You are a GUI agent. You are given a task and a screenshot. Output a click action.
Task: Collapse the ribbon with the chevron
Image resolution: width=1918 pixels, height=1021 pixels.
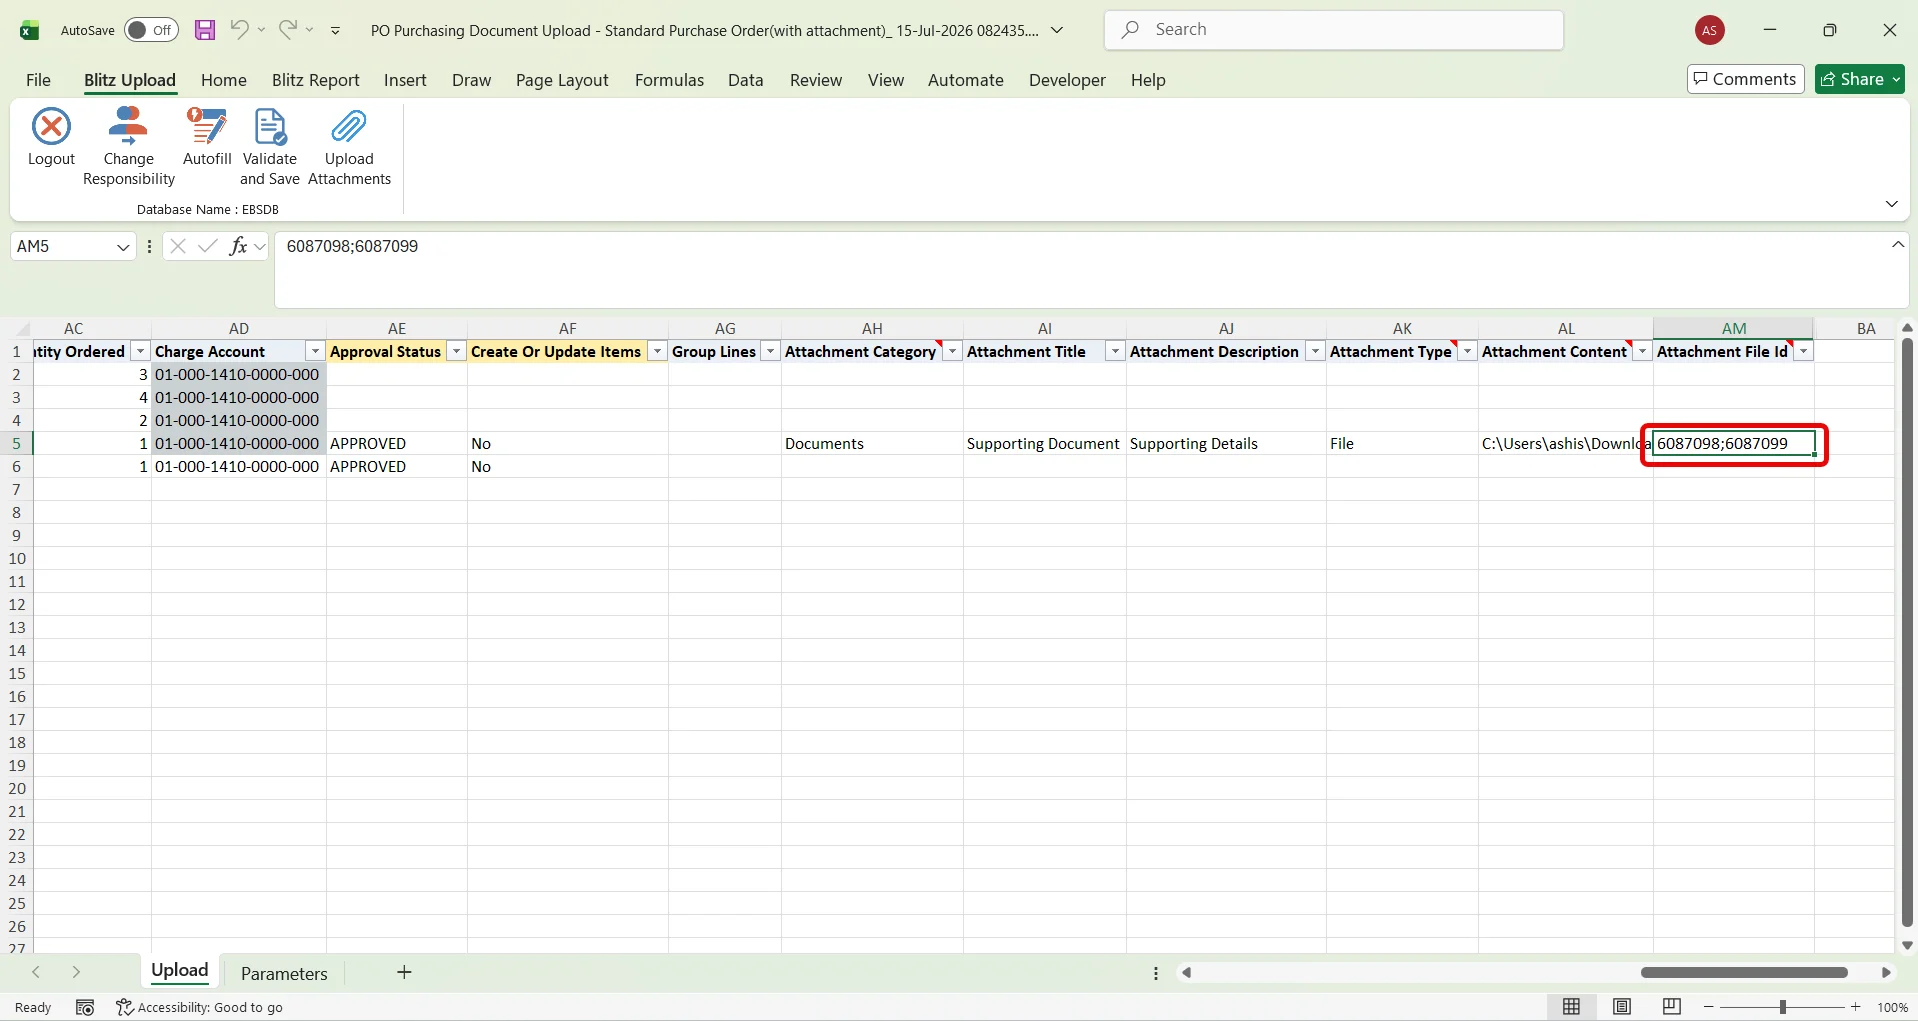coord(1891,204)
